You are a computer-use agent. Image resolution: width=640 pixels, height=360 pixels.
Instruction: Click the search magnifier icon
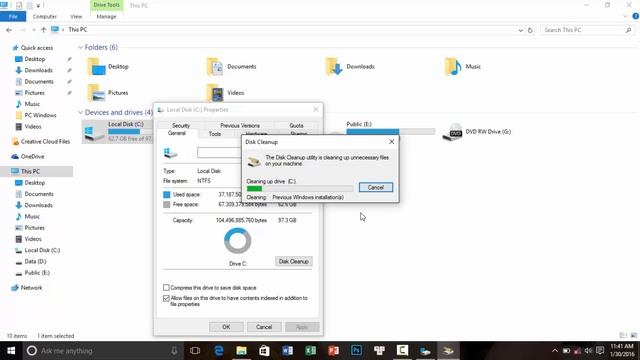pyautogui.click(x=629, y=30)
